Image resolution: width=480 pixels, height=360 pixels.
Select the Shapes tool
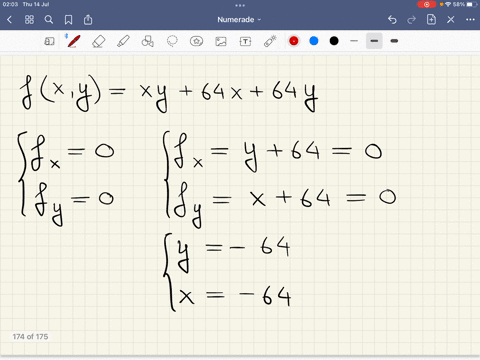point(147,41)
